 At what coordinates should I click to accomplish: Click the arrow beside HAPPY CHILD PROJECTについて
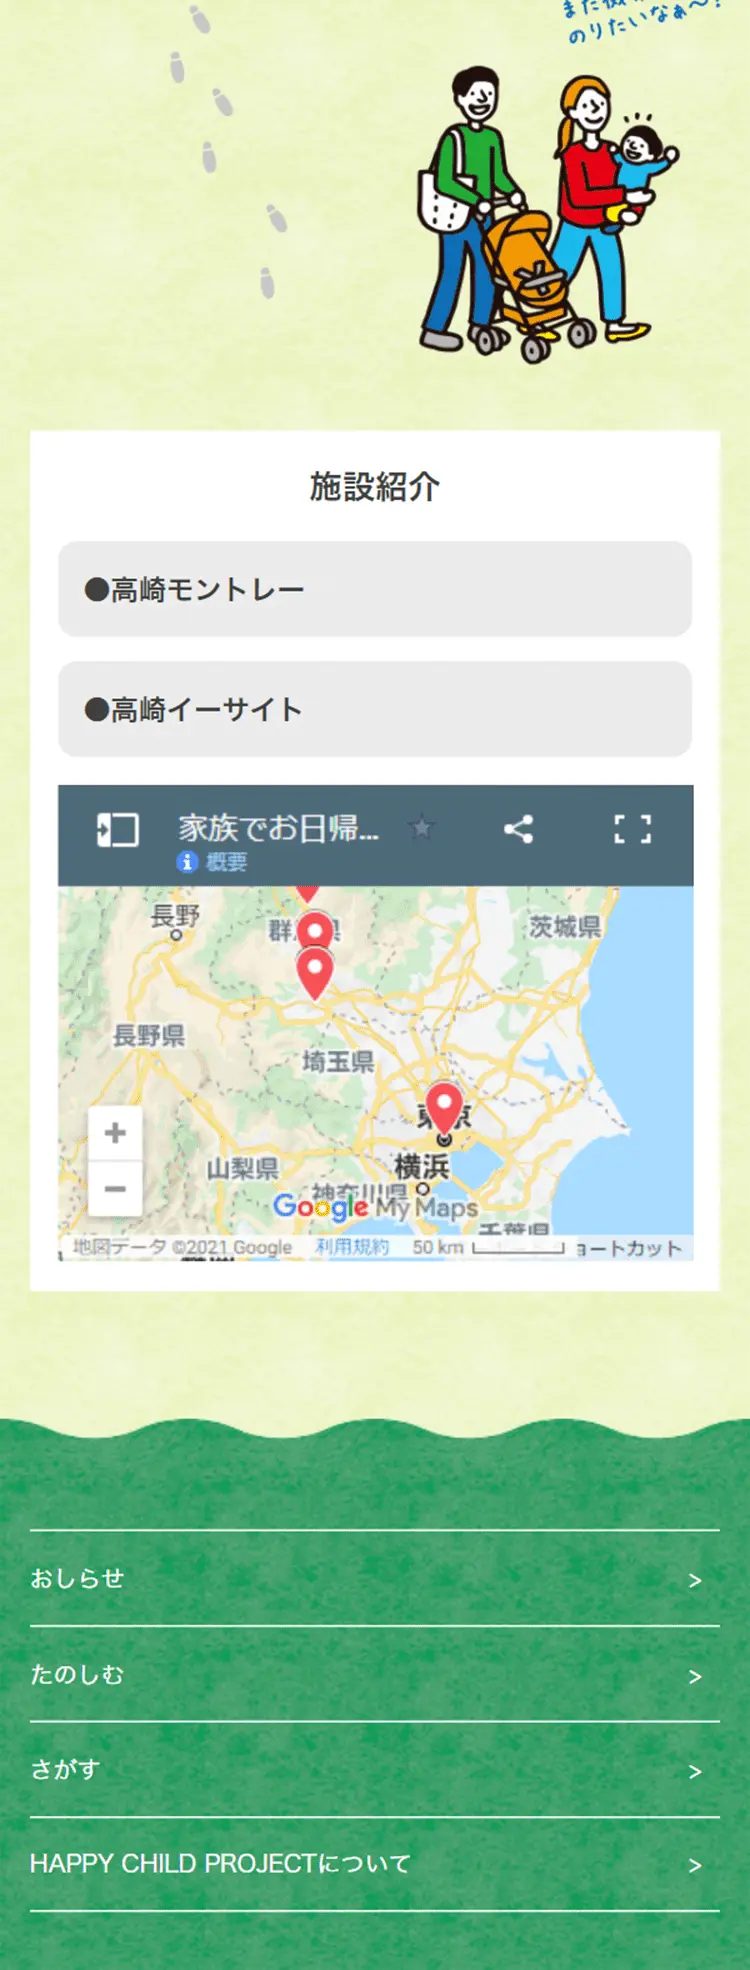click(x=695, y=1866)
